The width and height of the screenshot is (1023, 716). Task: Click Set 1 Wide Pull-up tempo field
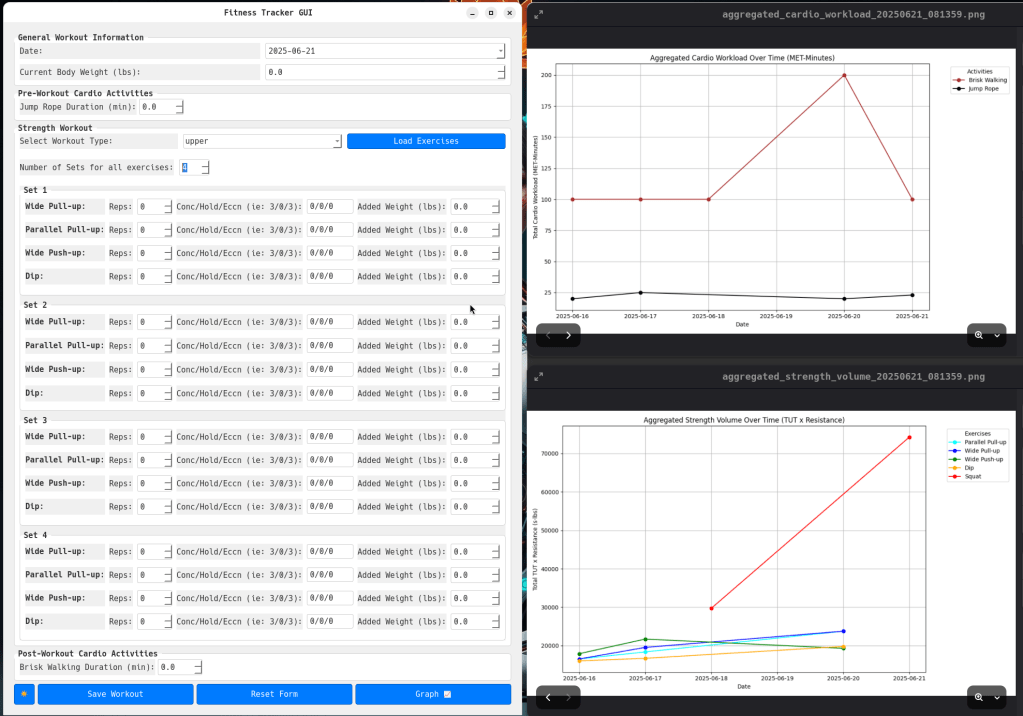[x=329, y=207]
